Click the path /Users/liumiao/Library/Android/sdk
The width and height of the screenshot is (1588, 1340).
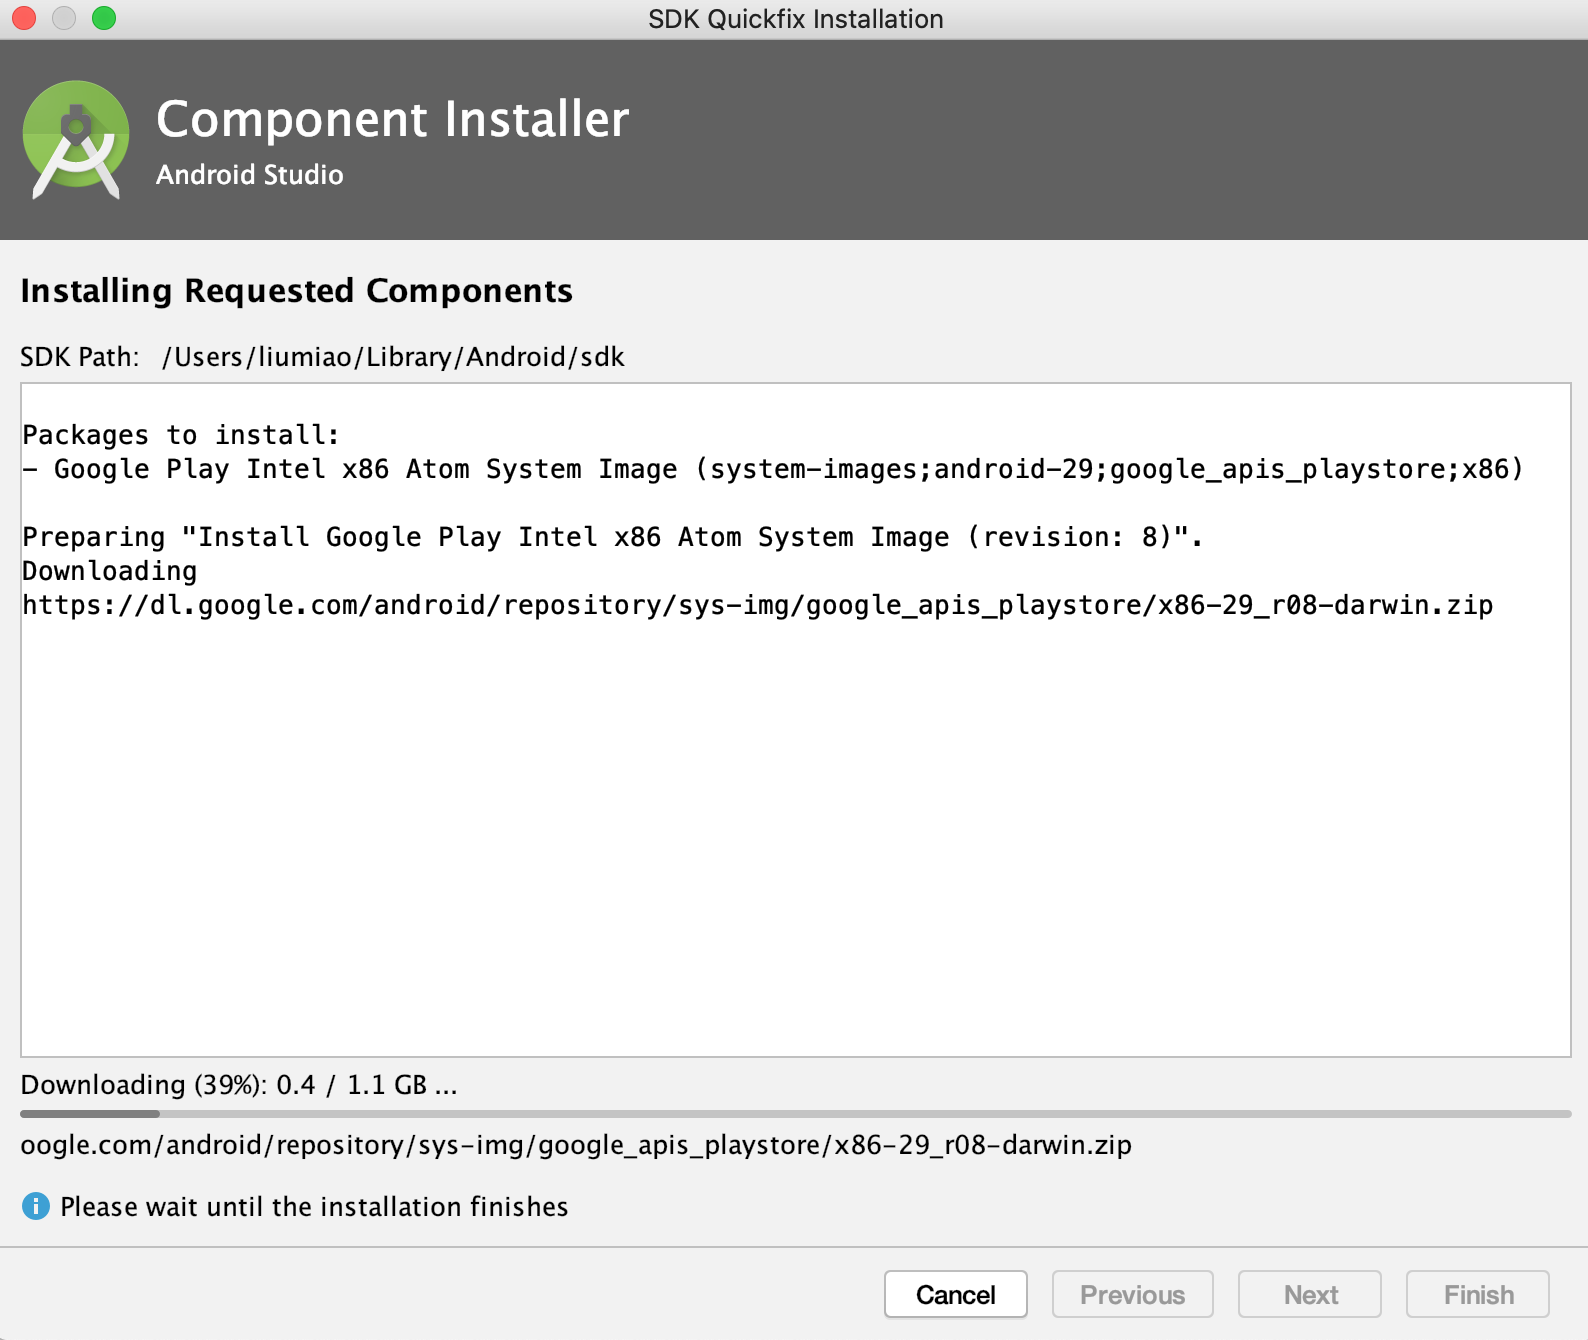[393, 357]
